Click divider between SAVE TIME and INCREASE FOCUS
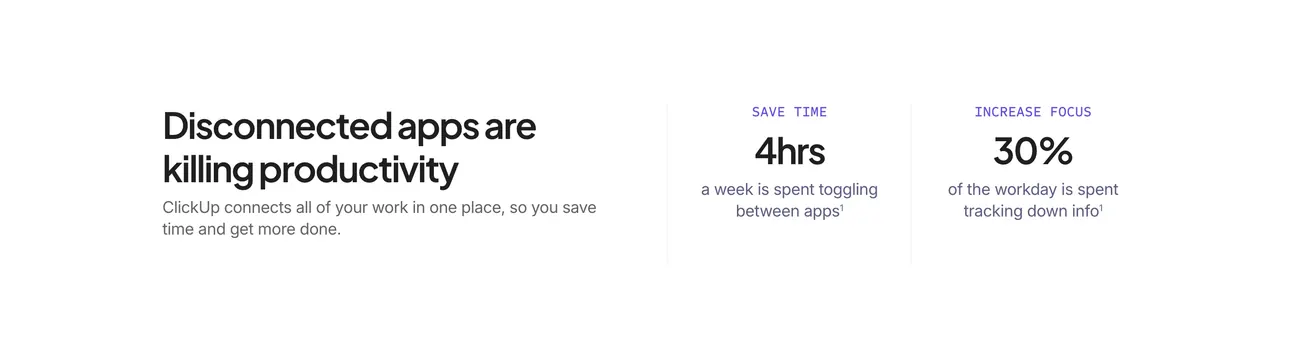This screenshot has width=1299, height=360. 911,184
